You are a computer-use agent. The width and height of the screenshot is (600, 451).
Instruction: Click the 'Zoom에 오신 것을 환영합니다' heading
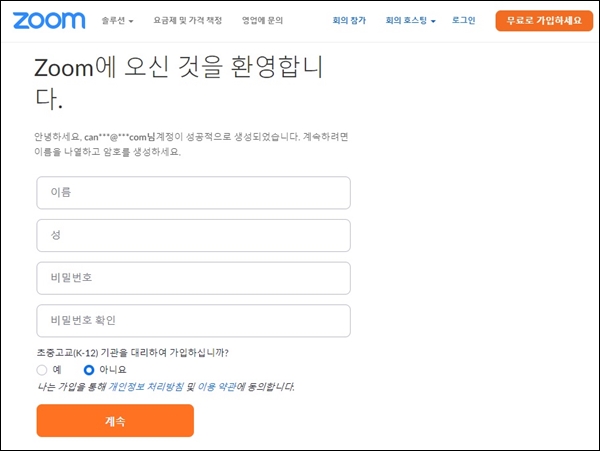178,82
